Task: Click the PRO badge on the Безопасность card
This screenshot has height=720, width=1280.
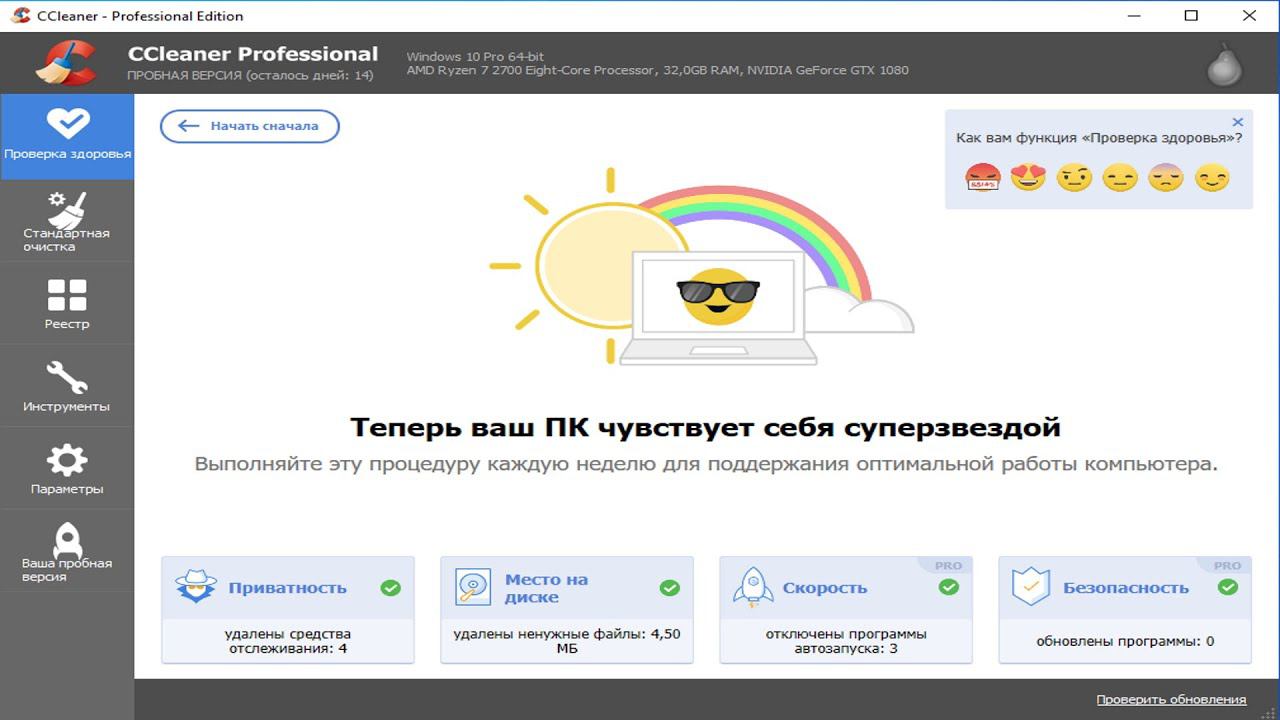Action: 1227,566
